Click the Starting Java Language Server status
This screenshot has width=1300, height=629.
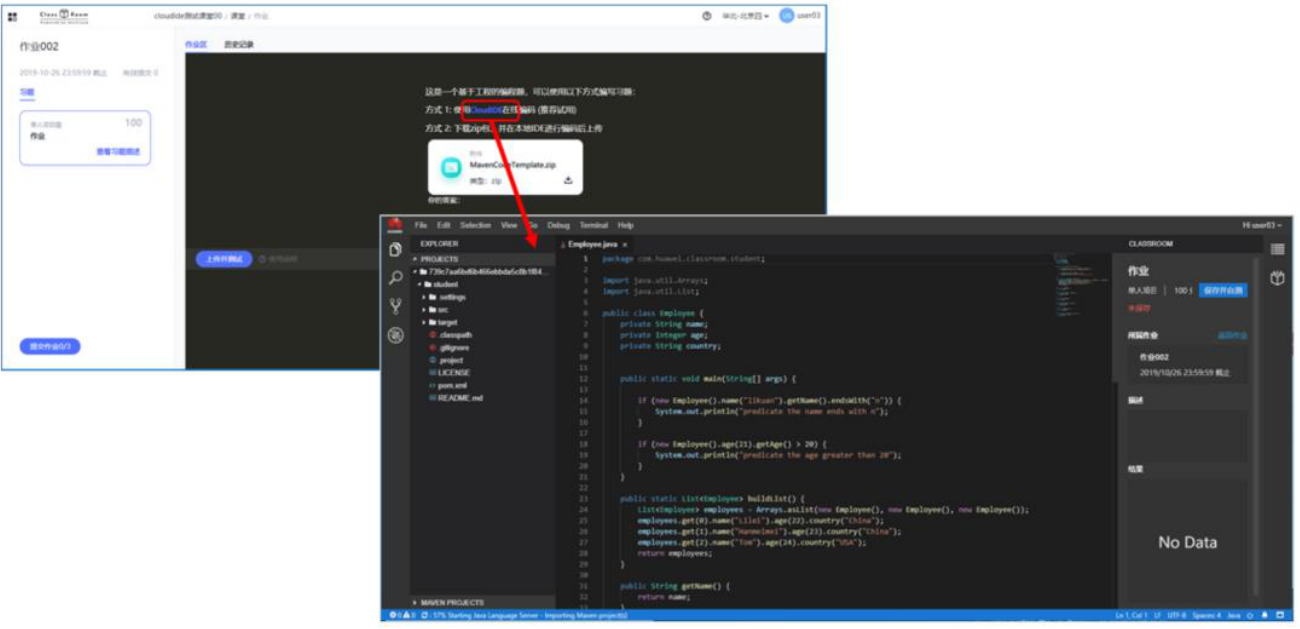525,614
